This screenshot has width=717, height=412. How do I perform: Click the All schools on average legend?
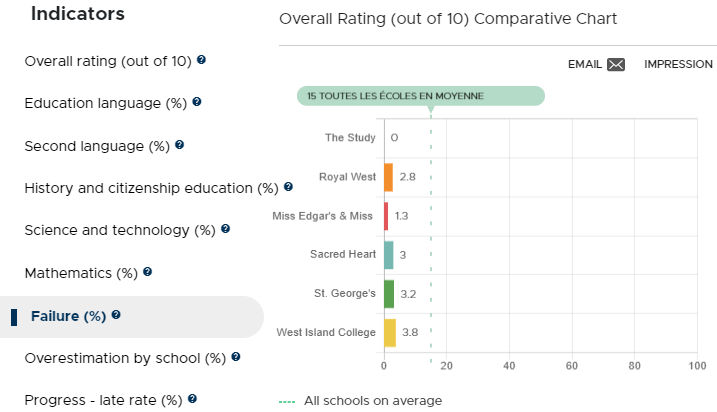click(x=360, y=401)
